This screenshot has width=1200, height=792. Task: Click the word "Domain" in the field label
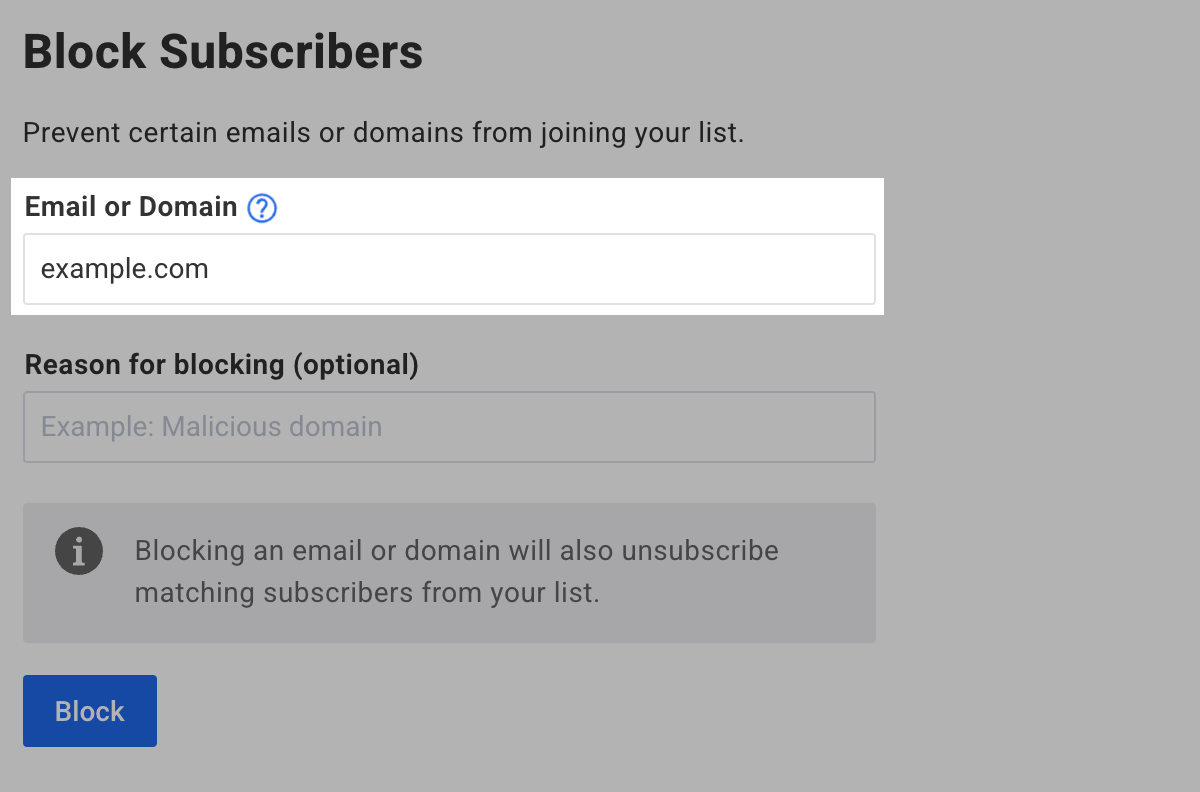(x=188, y=207)
